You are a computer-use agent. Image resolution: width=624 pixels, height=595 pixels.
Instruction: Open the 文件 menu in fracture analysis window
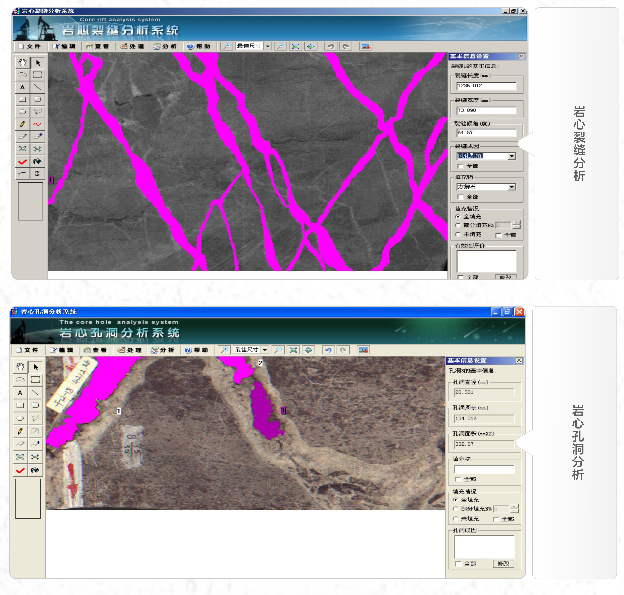pos(30,46)
